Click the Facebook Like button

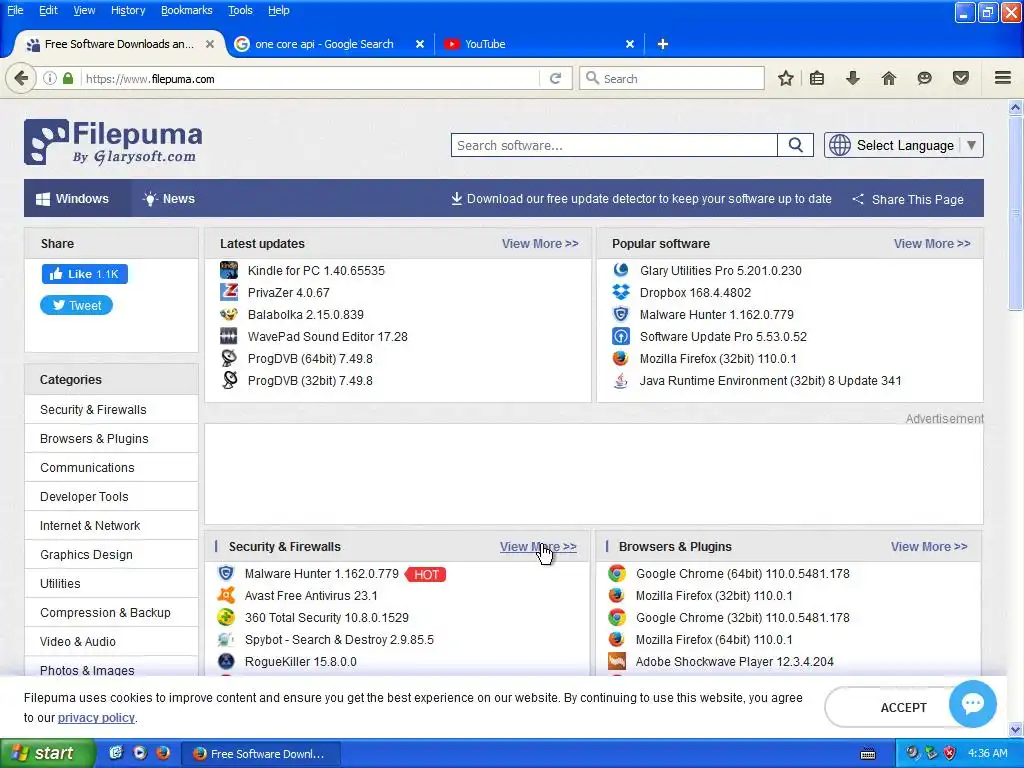click(85, 274)
